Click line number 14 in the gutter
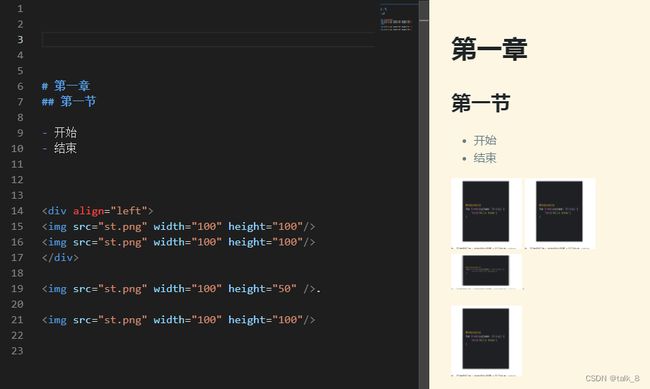 pos(17,211)
